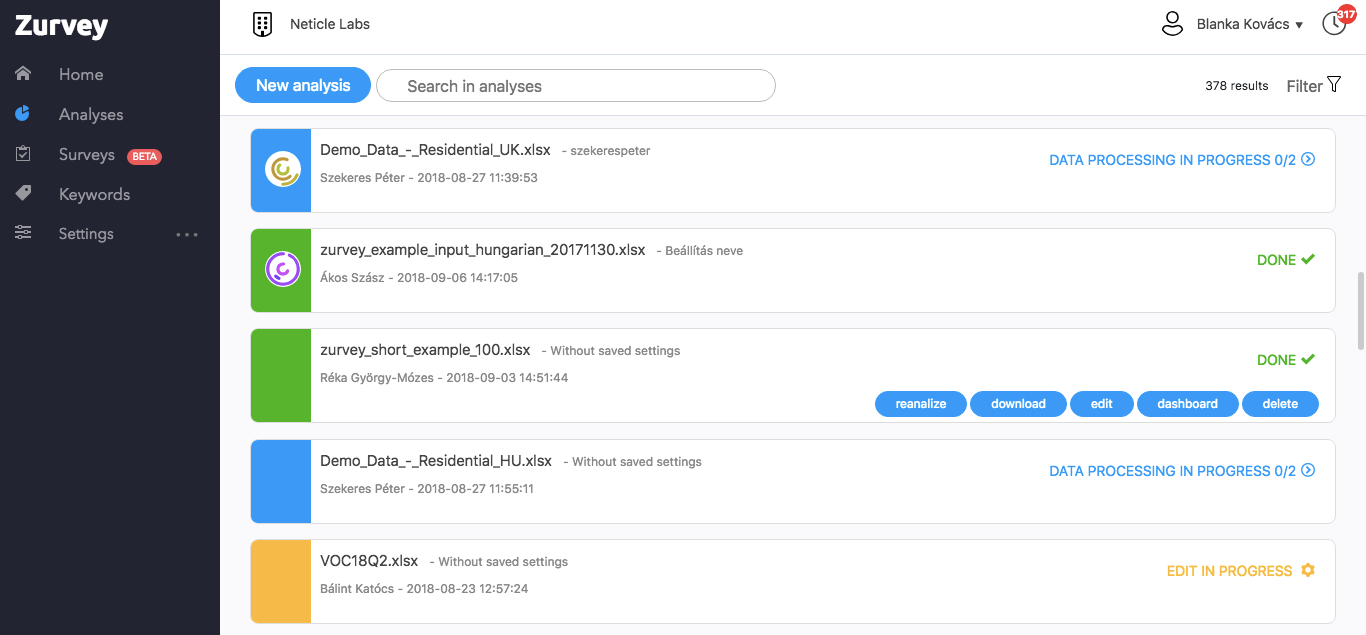Click the yellow color block of VOC18Q2 row

pyautogui.click(x=281, y=582)
